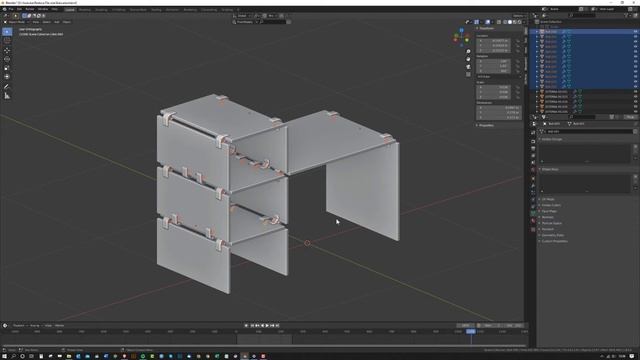Click the Blender icon in the Windows taskbar
Viewport: 640px width, 360px height.
[x=244, y=356]
